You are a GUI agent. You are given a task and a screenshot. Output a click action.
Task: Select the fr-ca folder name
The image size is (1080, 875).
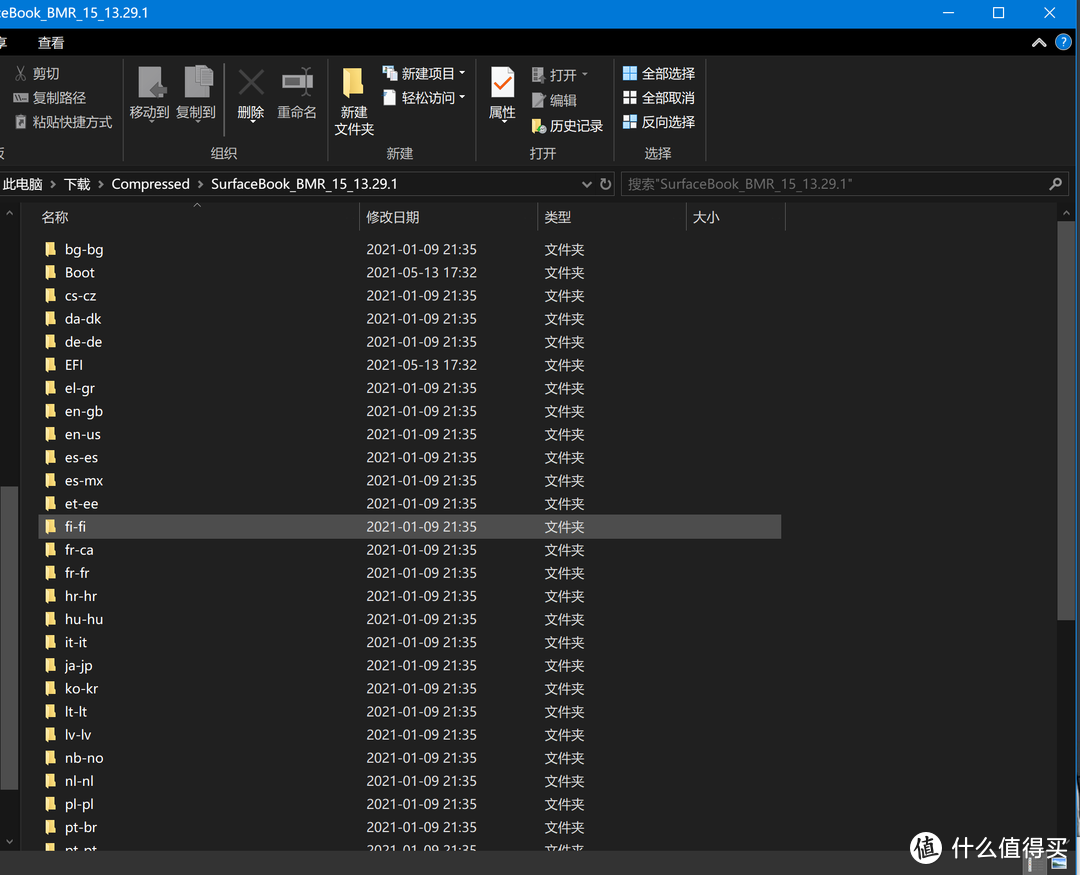79,550
